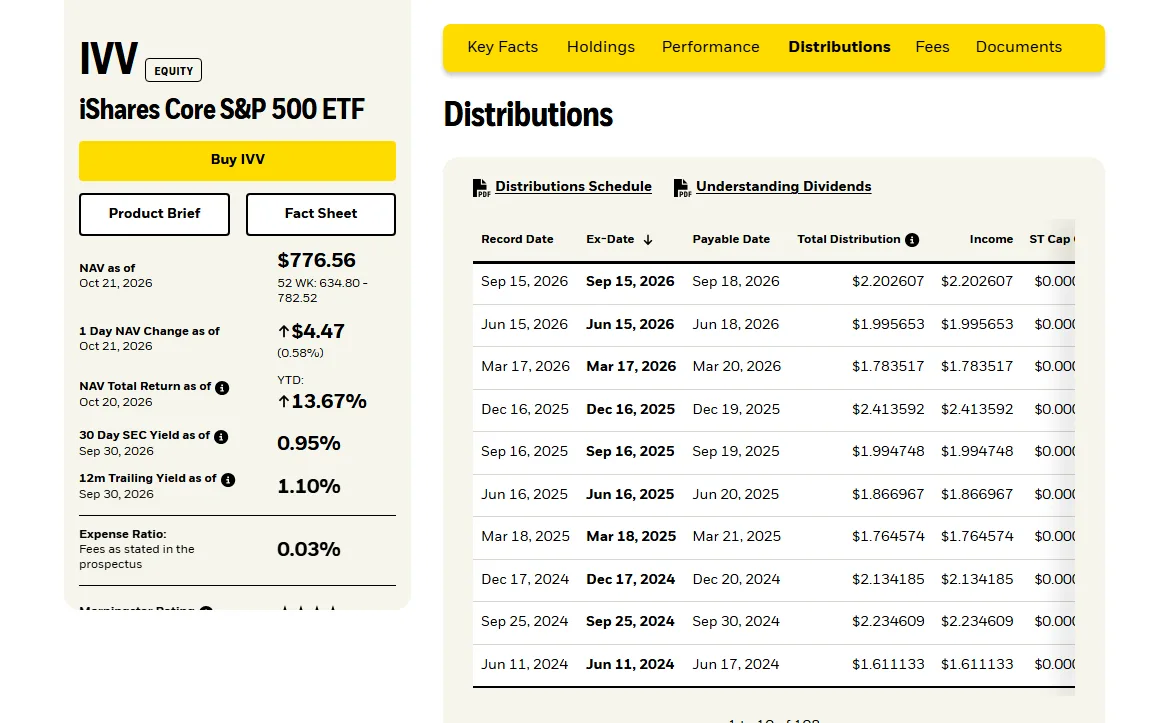This screenshot has height=723, width=1169.
Task: Click payable date Jun 17, 2024
Action: point(736,665)
